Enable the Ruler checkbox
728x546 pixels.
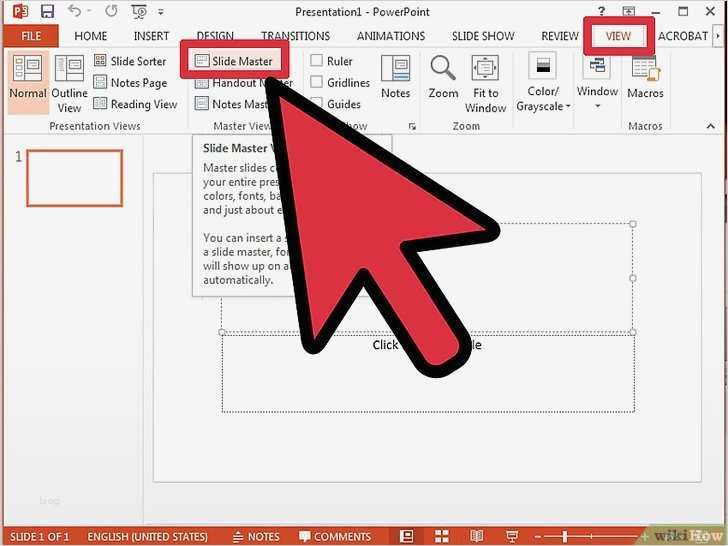pos(317,60)
